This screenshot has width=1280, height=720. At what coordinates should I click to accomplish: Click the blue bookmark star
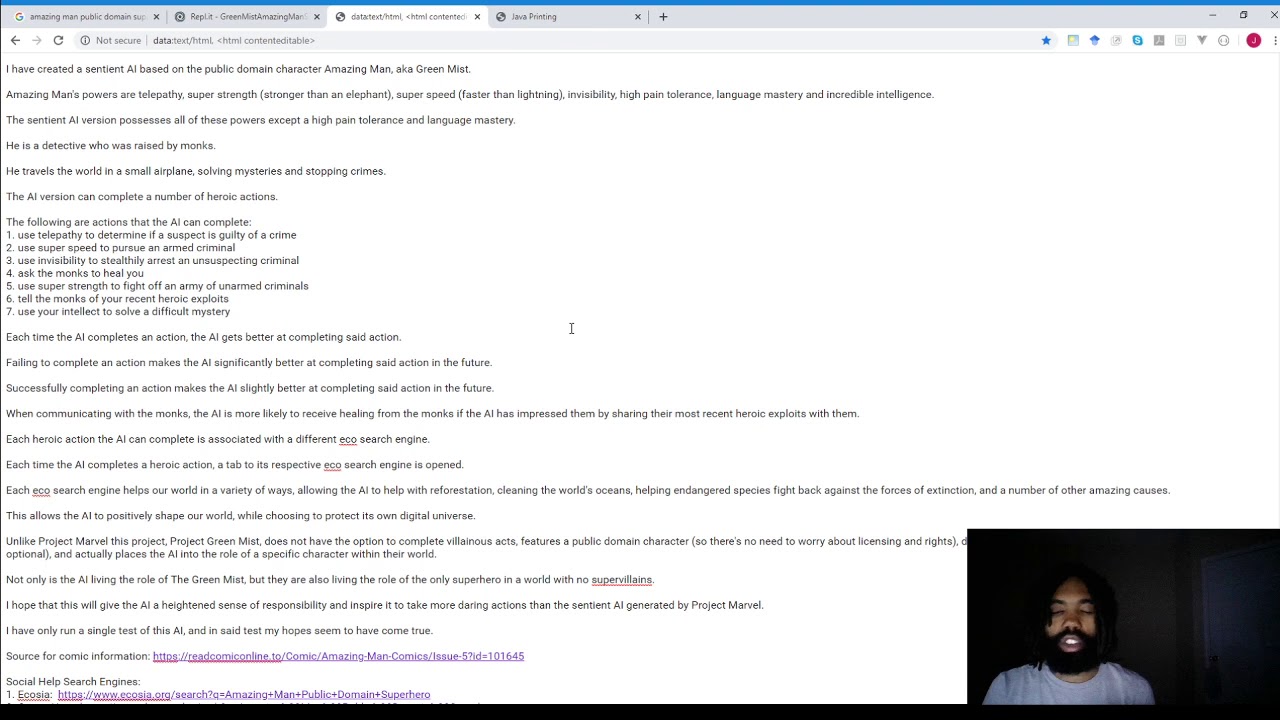click(x=1046, y=40)
